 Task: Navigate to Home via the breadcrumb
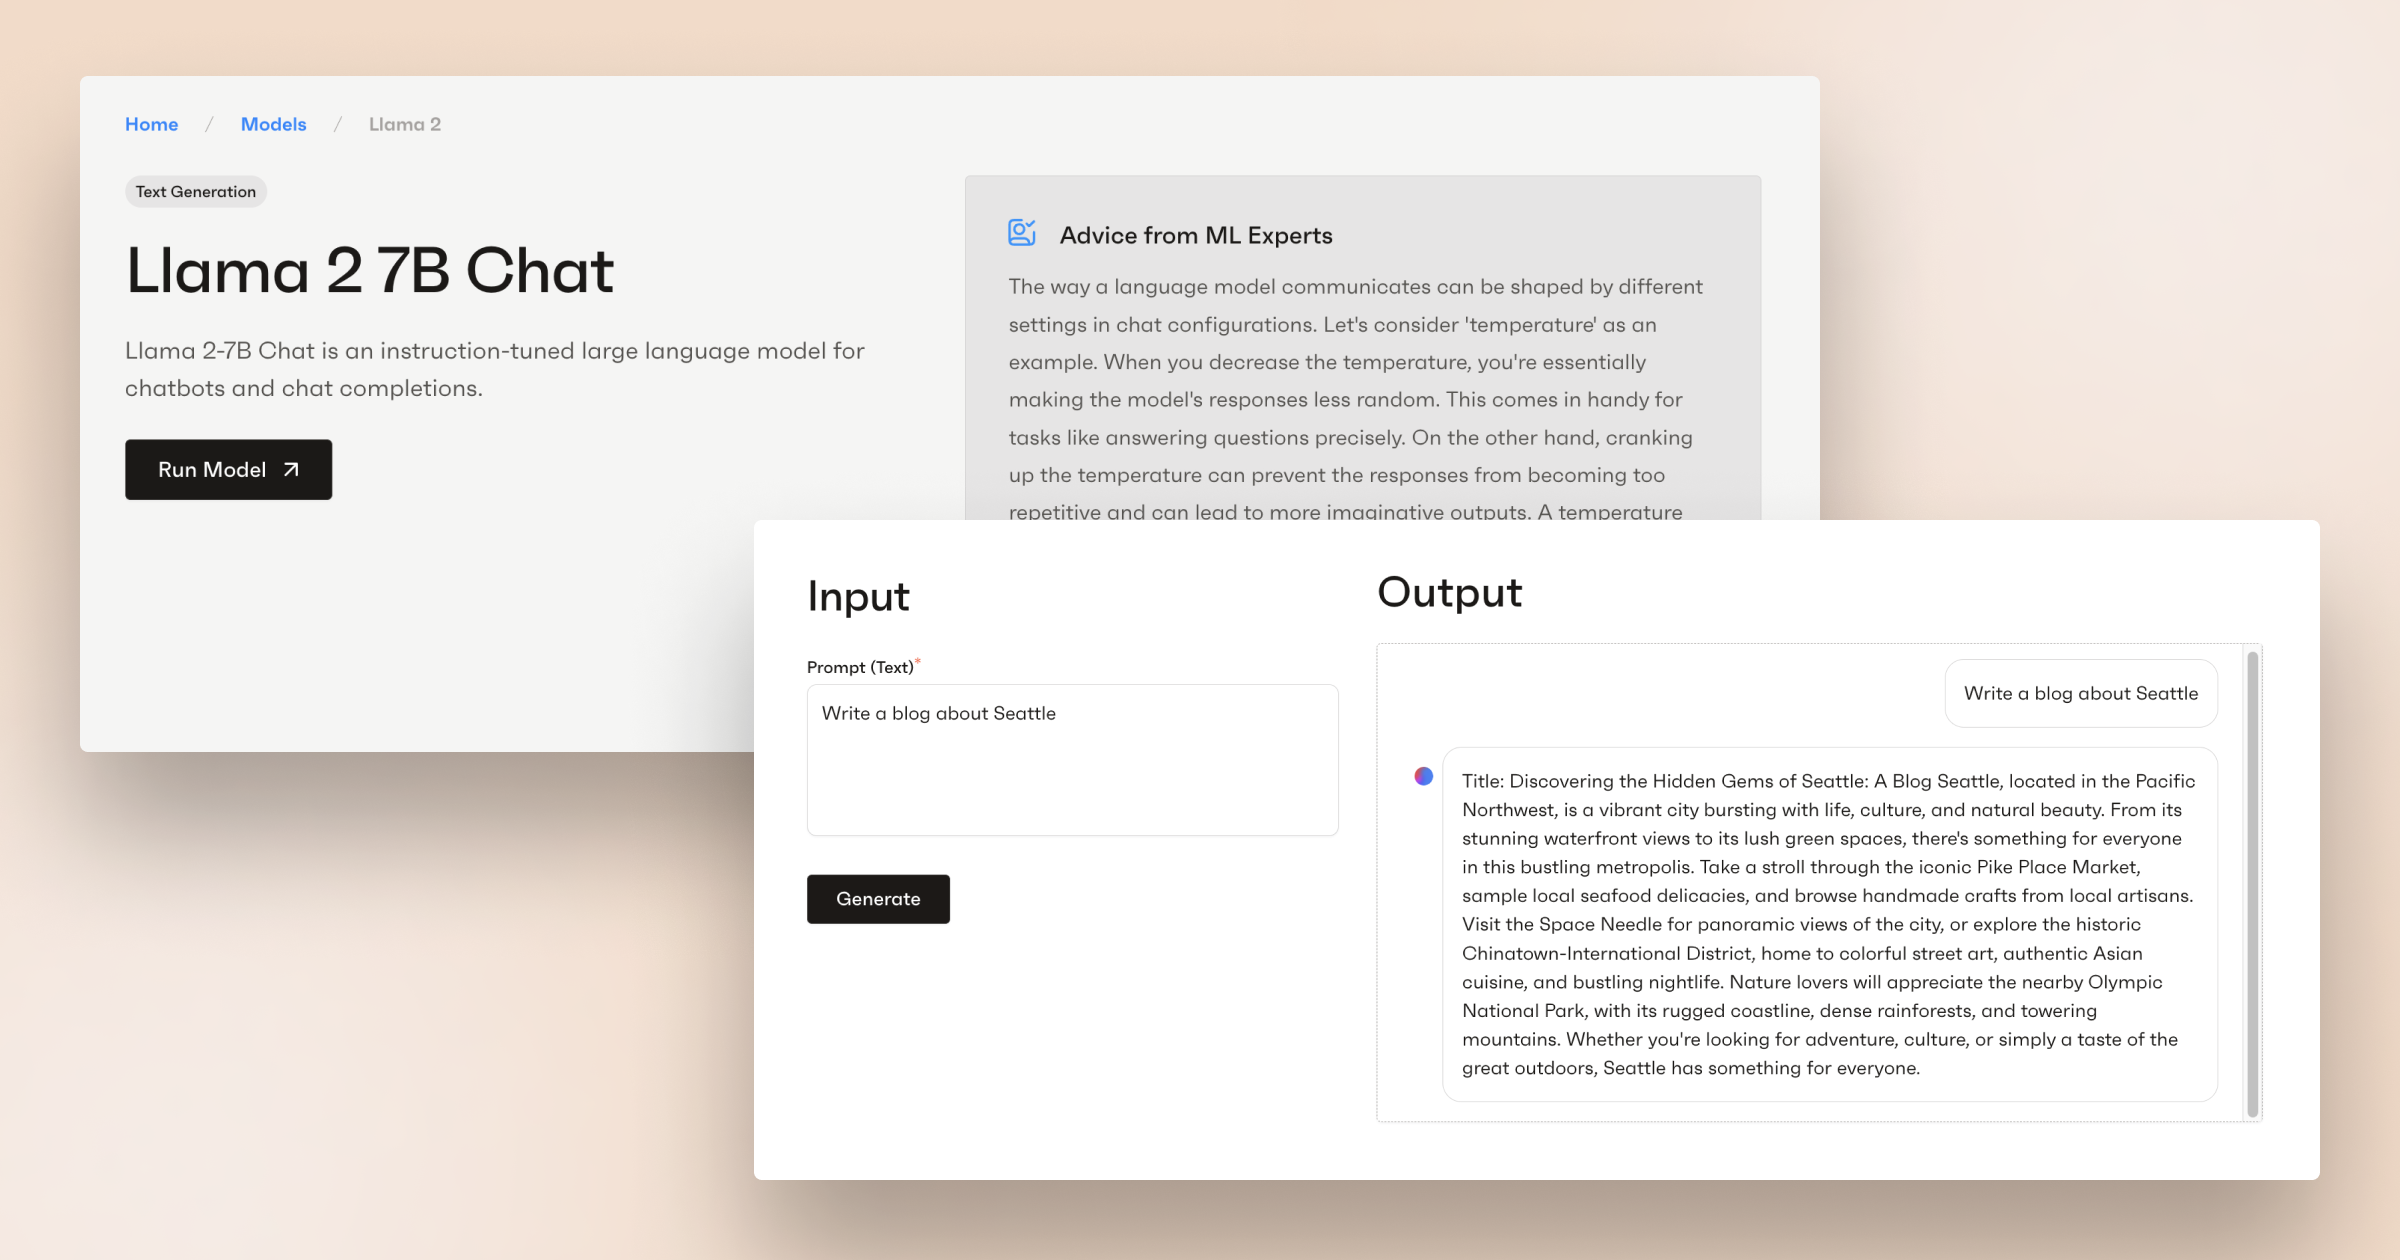coord(151,124)
